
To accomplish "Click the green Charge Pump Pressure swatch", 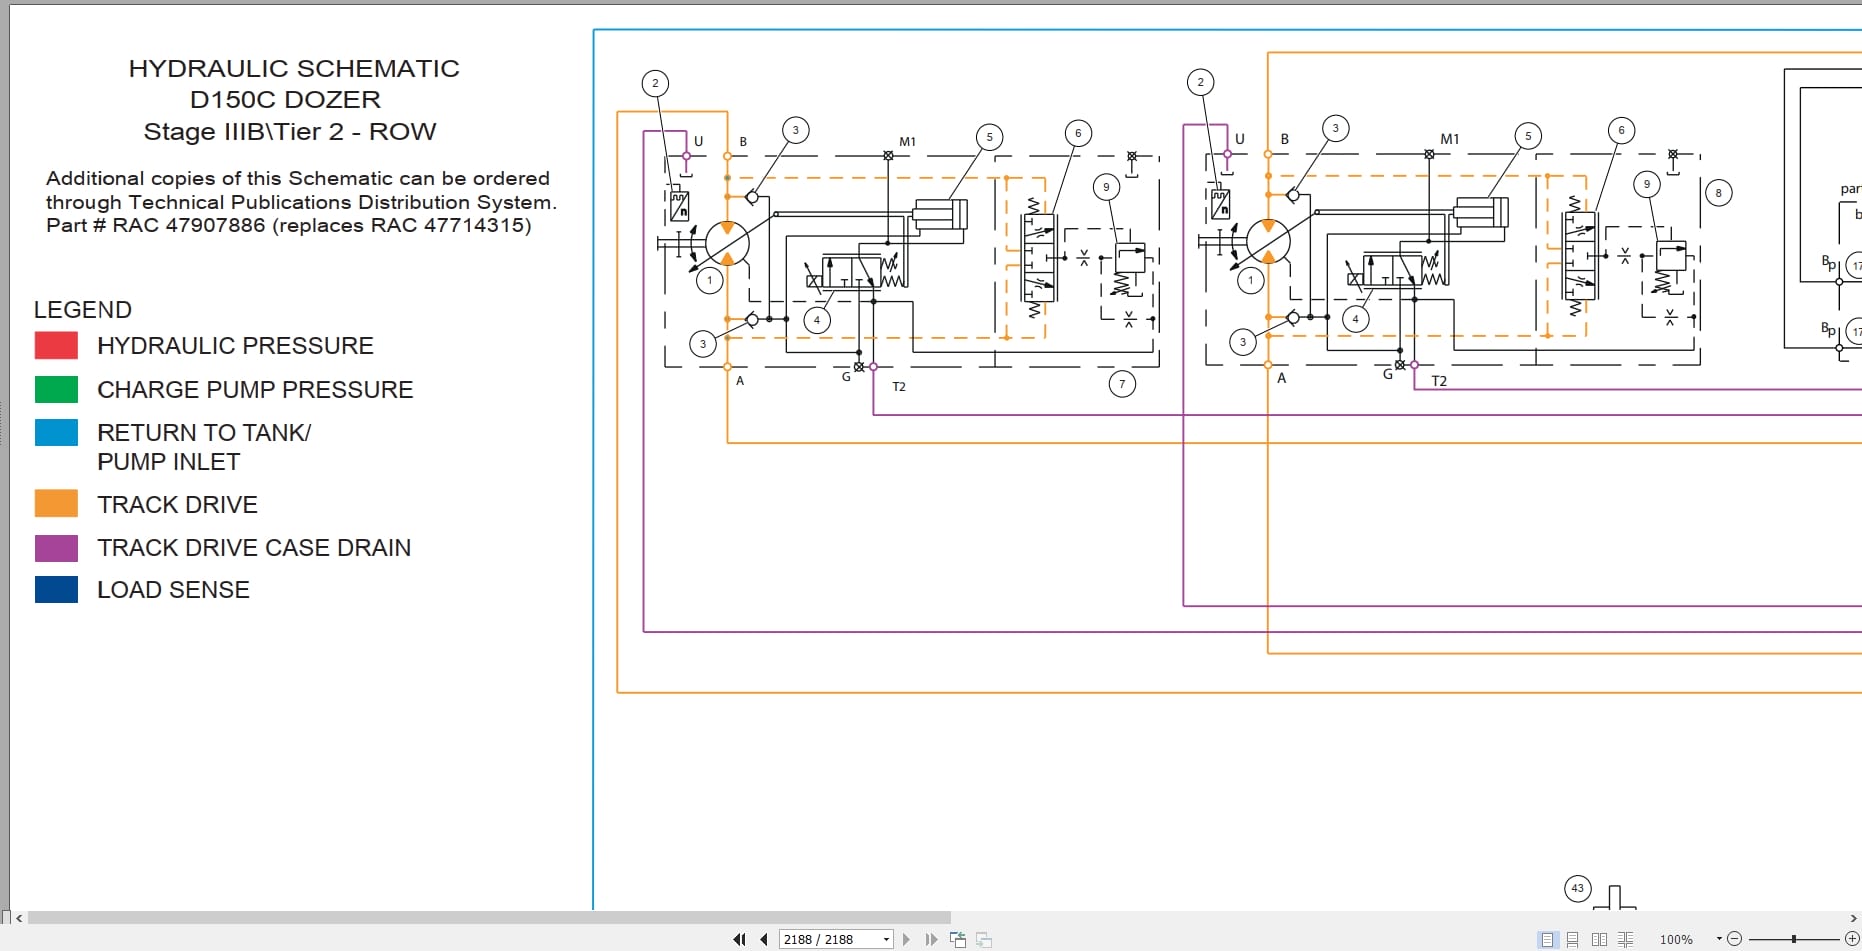I will click(x=56, y=389).
